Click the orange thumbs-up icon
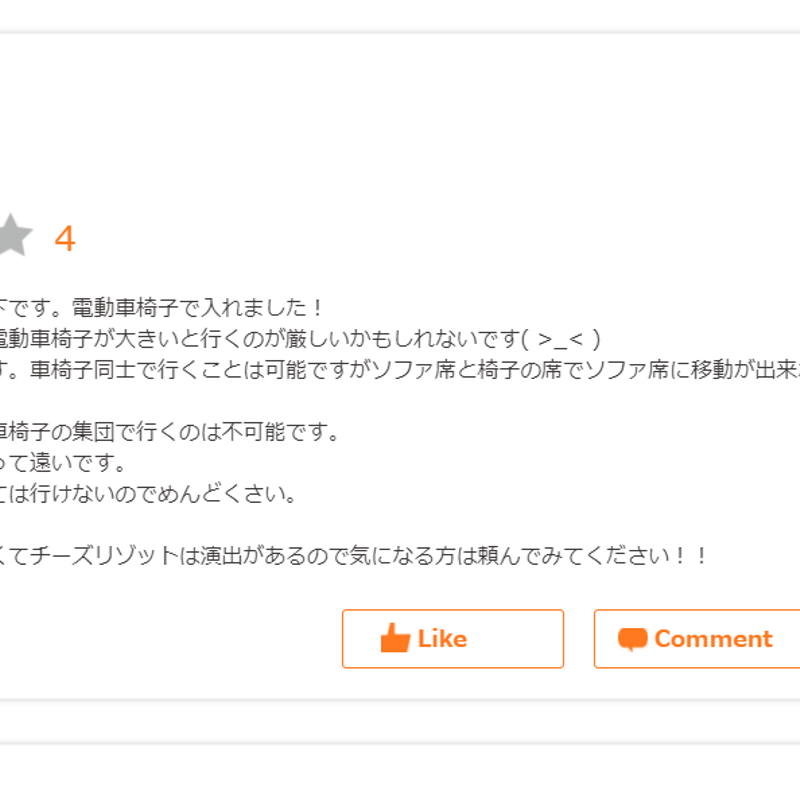This screenshot has height=800, width=800. click(x=395, y=638)
